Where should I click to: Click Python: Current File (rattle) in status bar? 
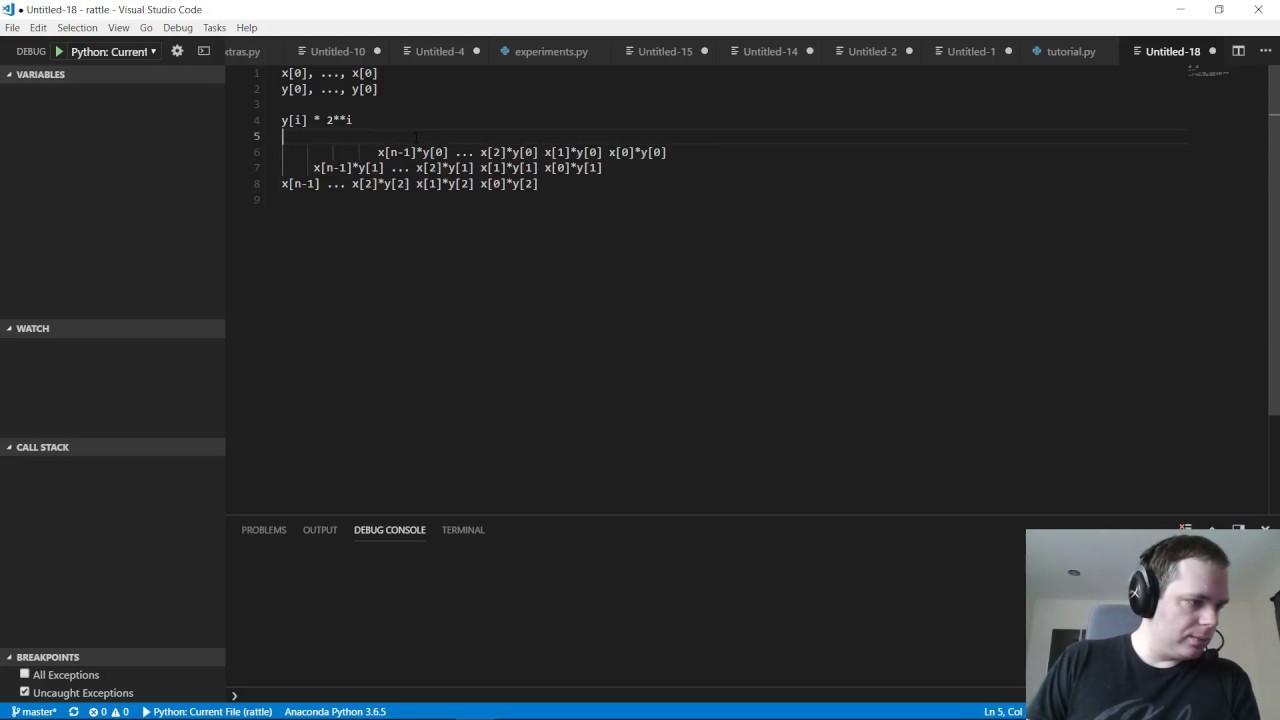tap(207, 712)
